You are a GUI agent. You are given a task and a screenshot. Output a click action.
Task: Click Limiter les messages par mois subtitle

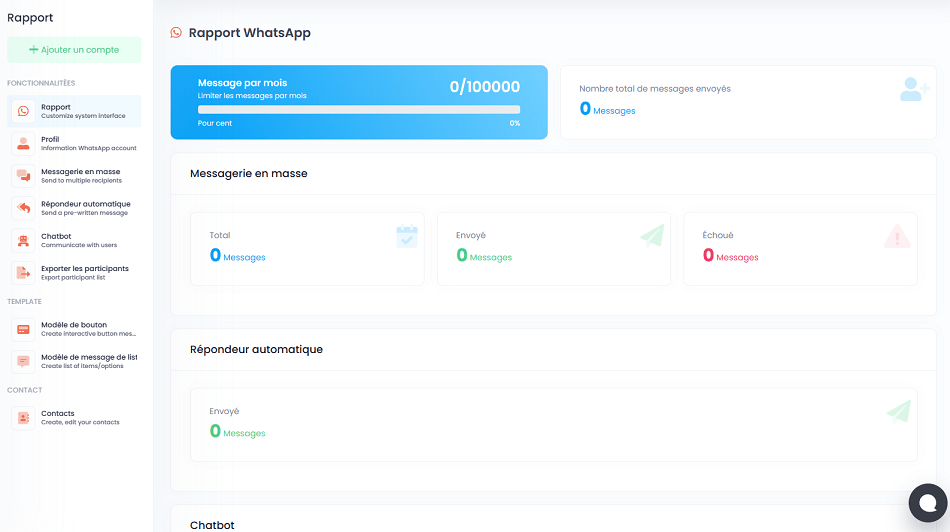pos(252,96)
